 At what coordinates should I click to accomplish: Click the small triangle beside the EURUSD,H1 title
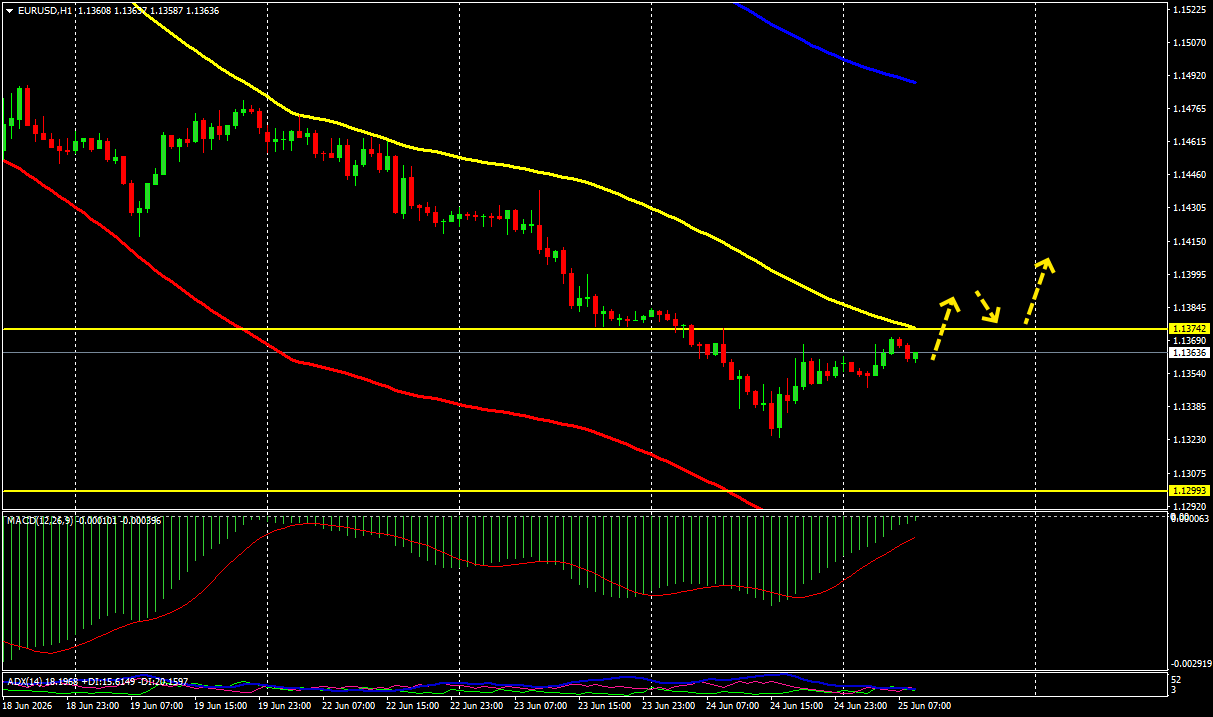point(9,10)
